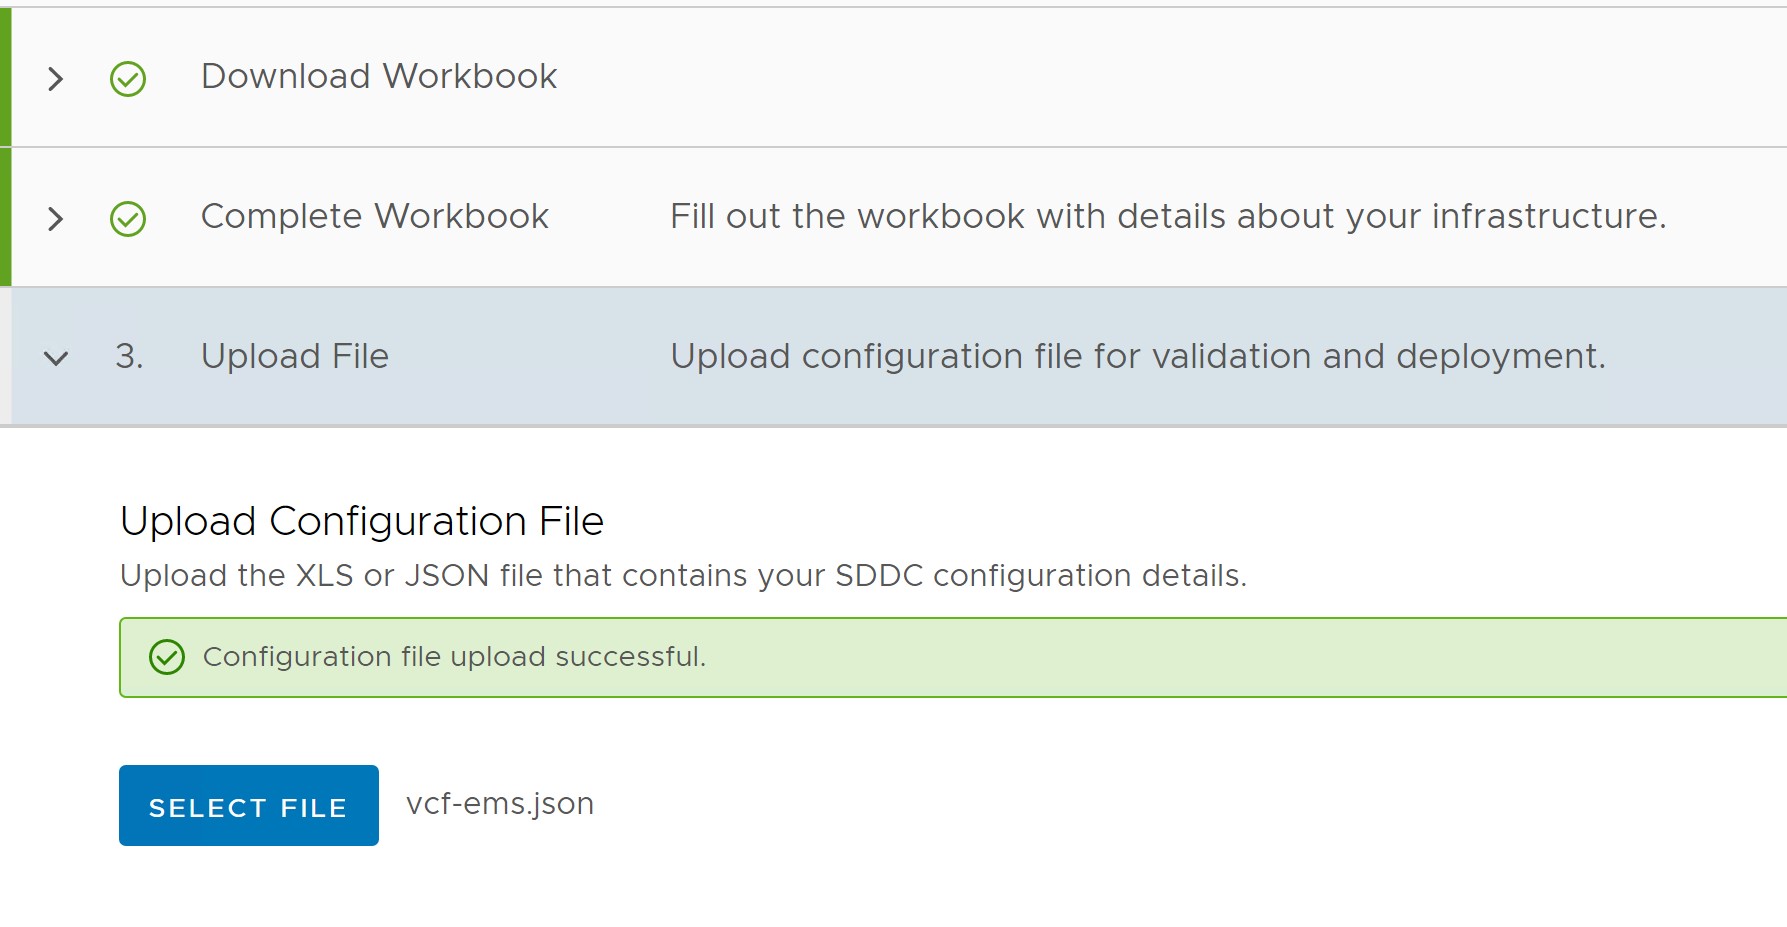Select the Upload File step title
The width and height of the screenshot is (1787, 927).
point(295,357)
